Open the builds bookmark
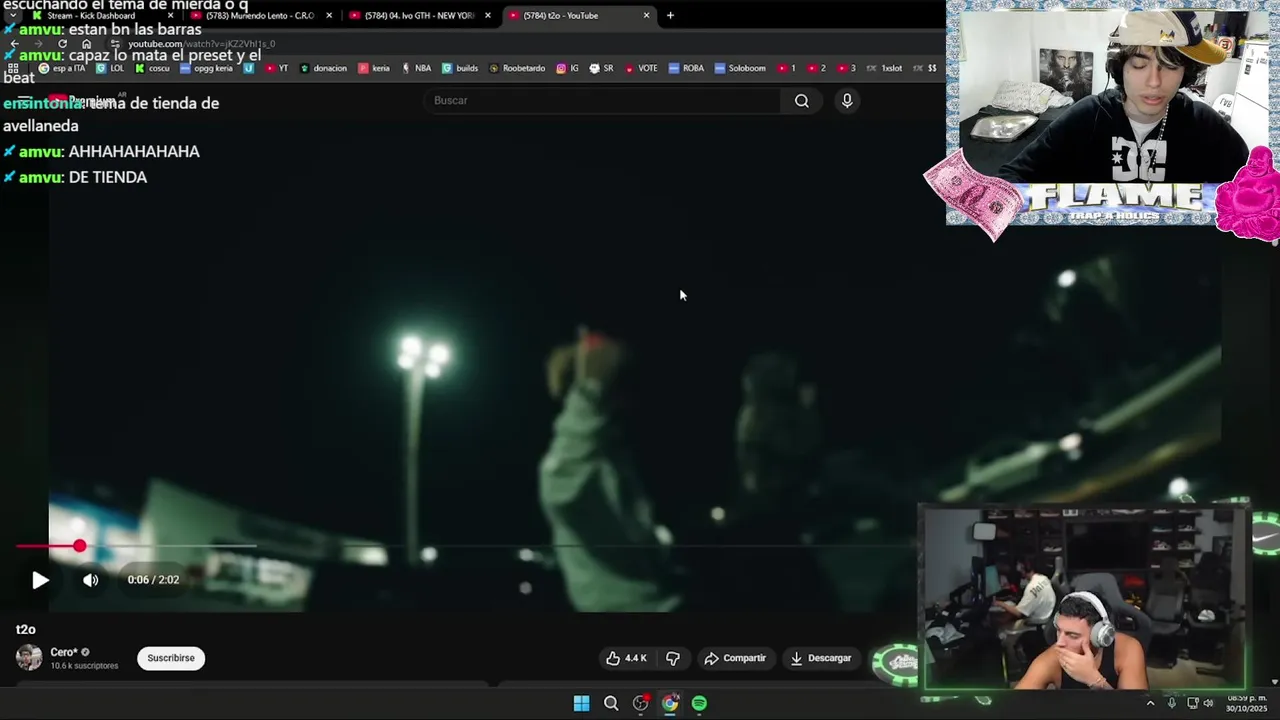Viewport: 1280px width, 720px height. [460, 68]
